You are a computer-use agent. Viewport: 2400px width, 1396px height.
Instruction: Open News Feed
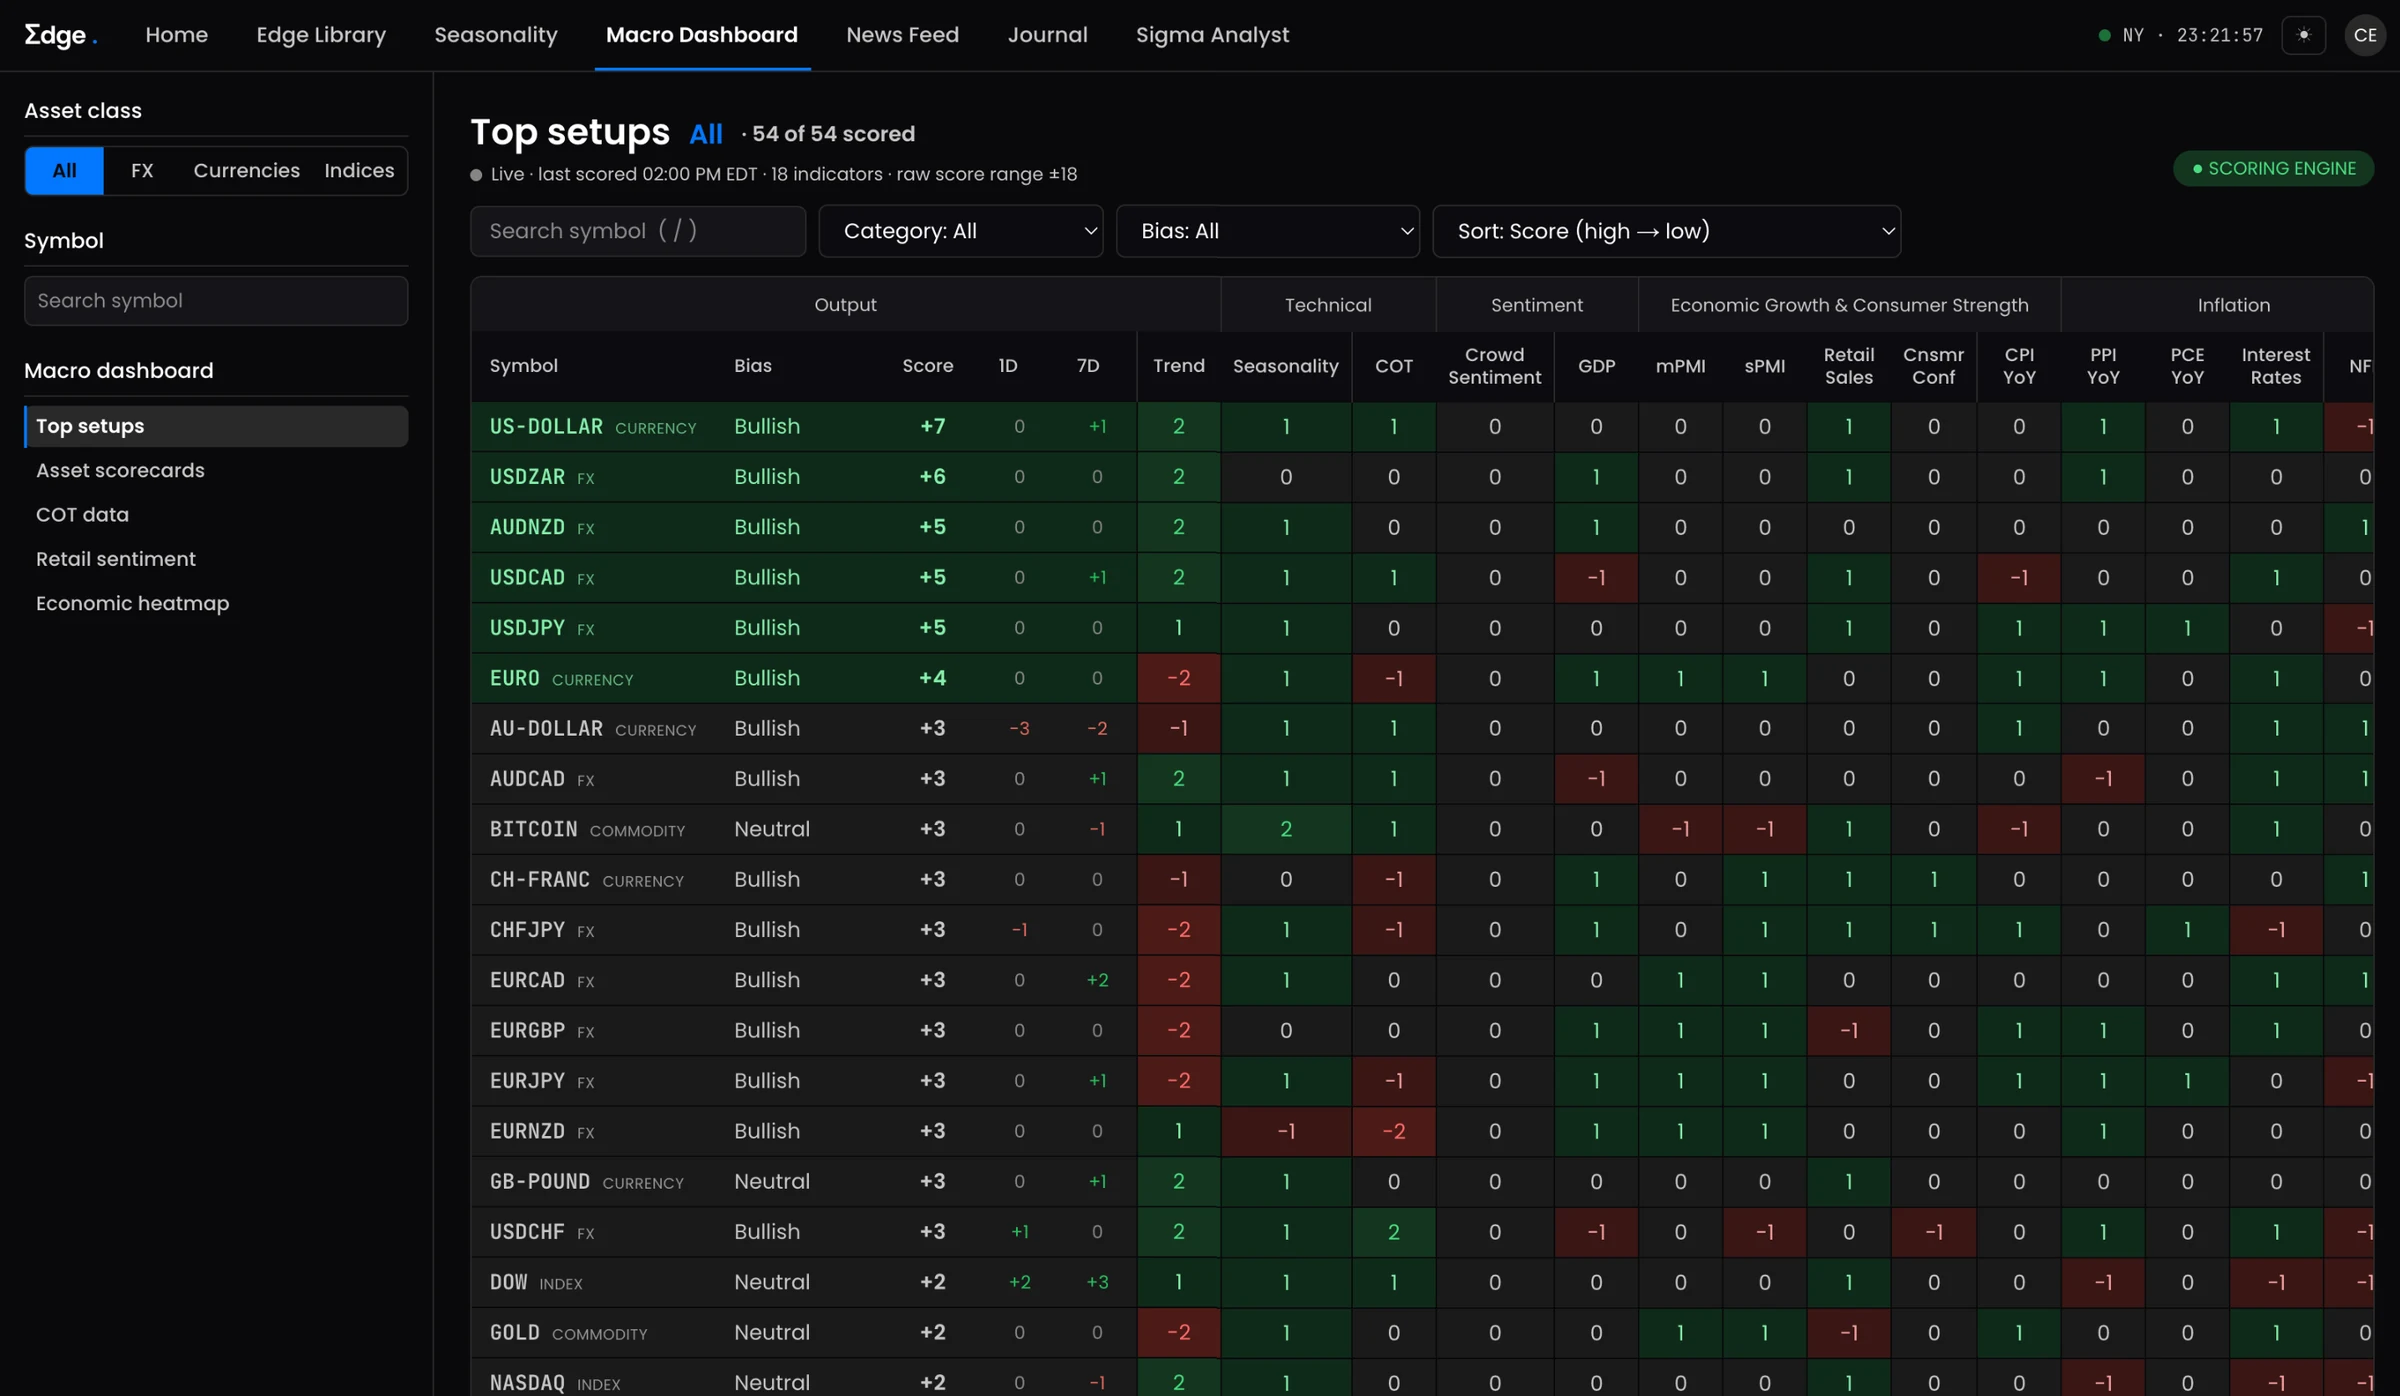(902, 35)
